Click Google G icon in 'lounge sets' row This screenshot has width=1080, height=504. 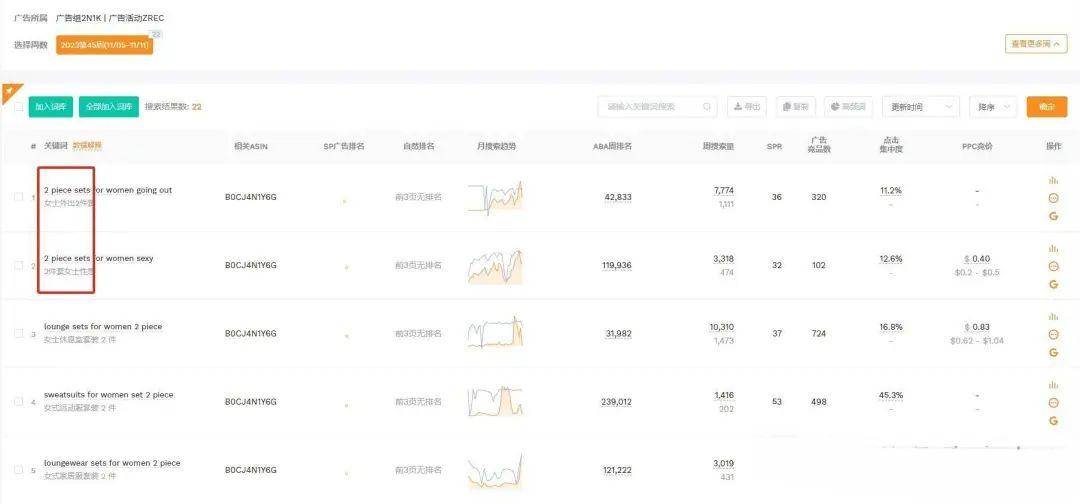1053,353
